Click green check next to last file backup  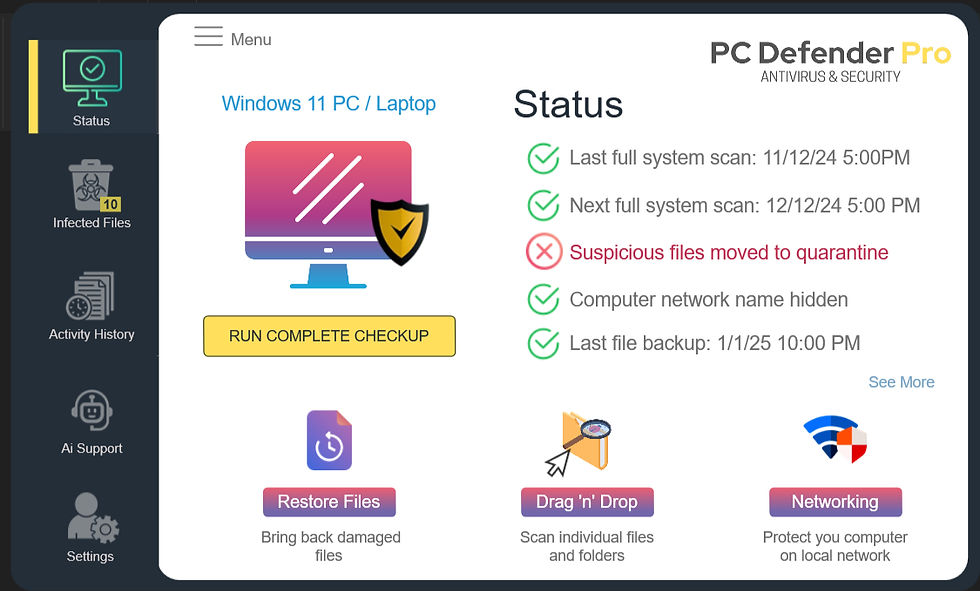click(543, 343)
